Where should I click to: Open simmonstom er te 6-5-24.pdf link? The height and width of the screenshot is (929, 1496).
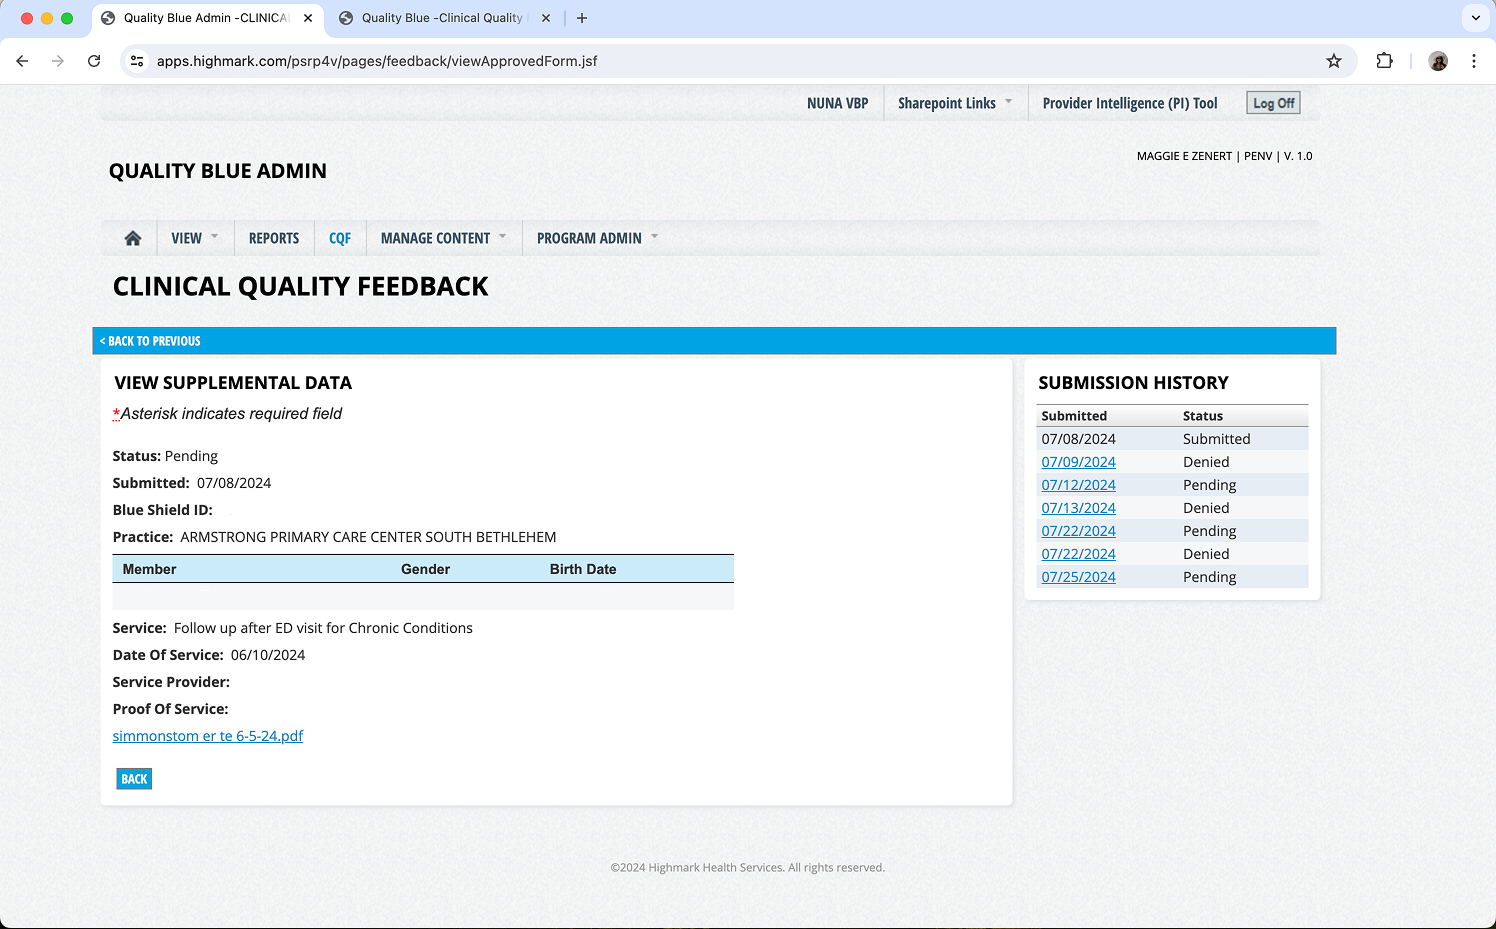coord(208,736)
